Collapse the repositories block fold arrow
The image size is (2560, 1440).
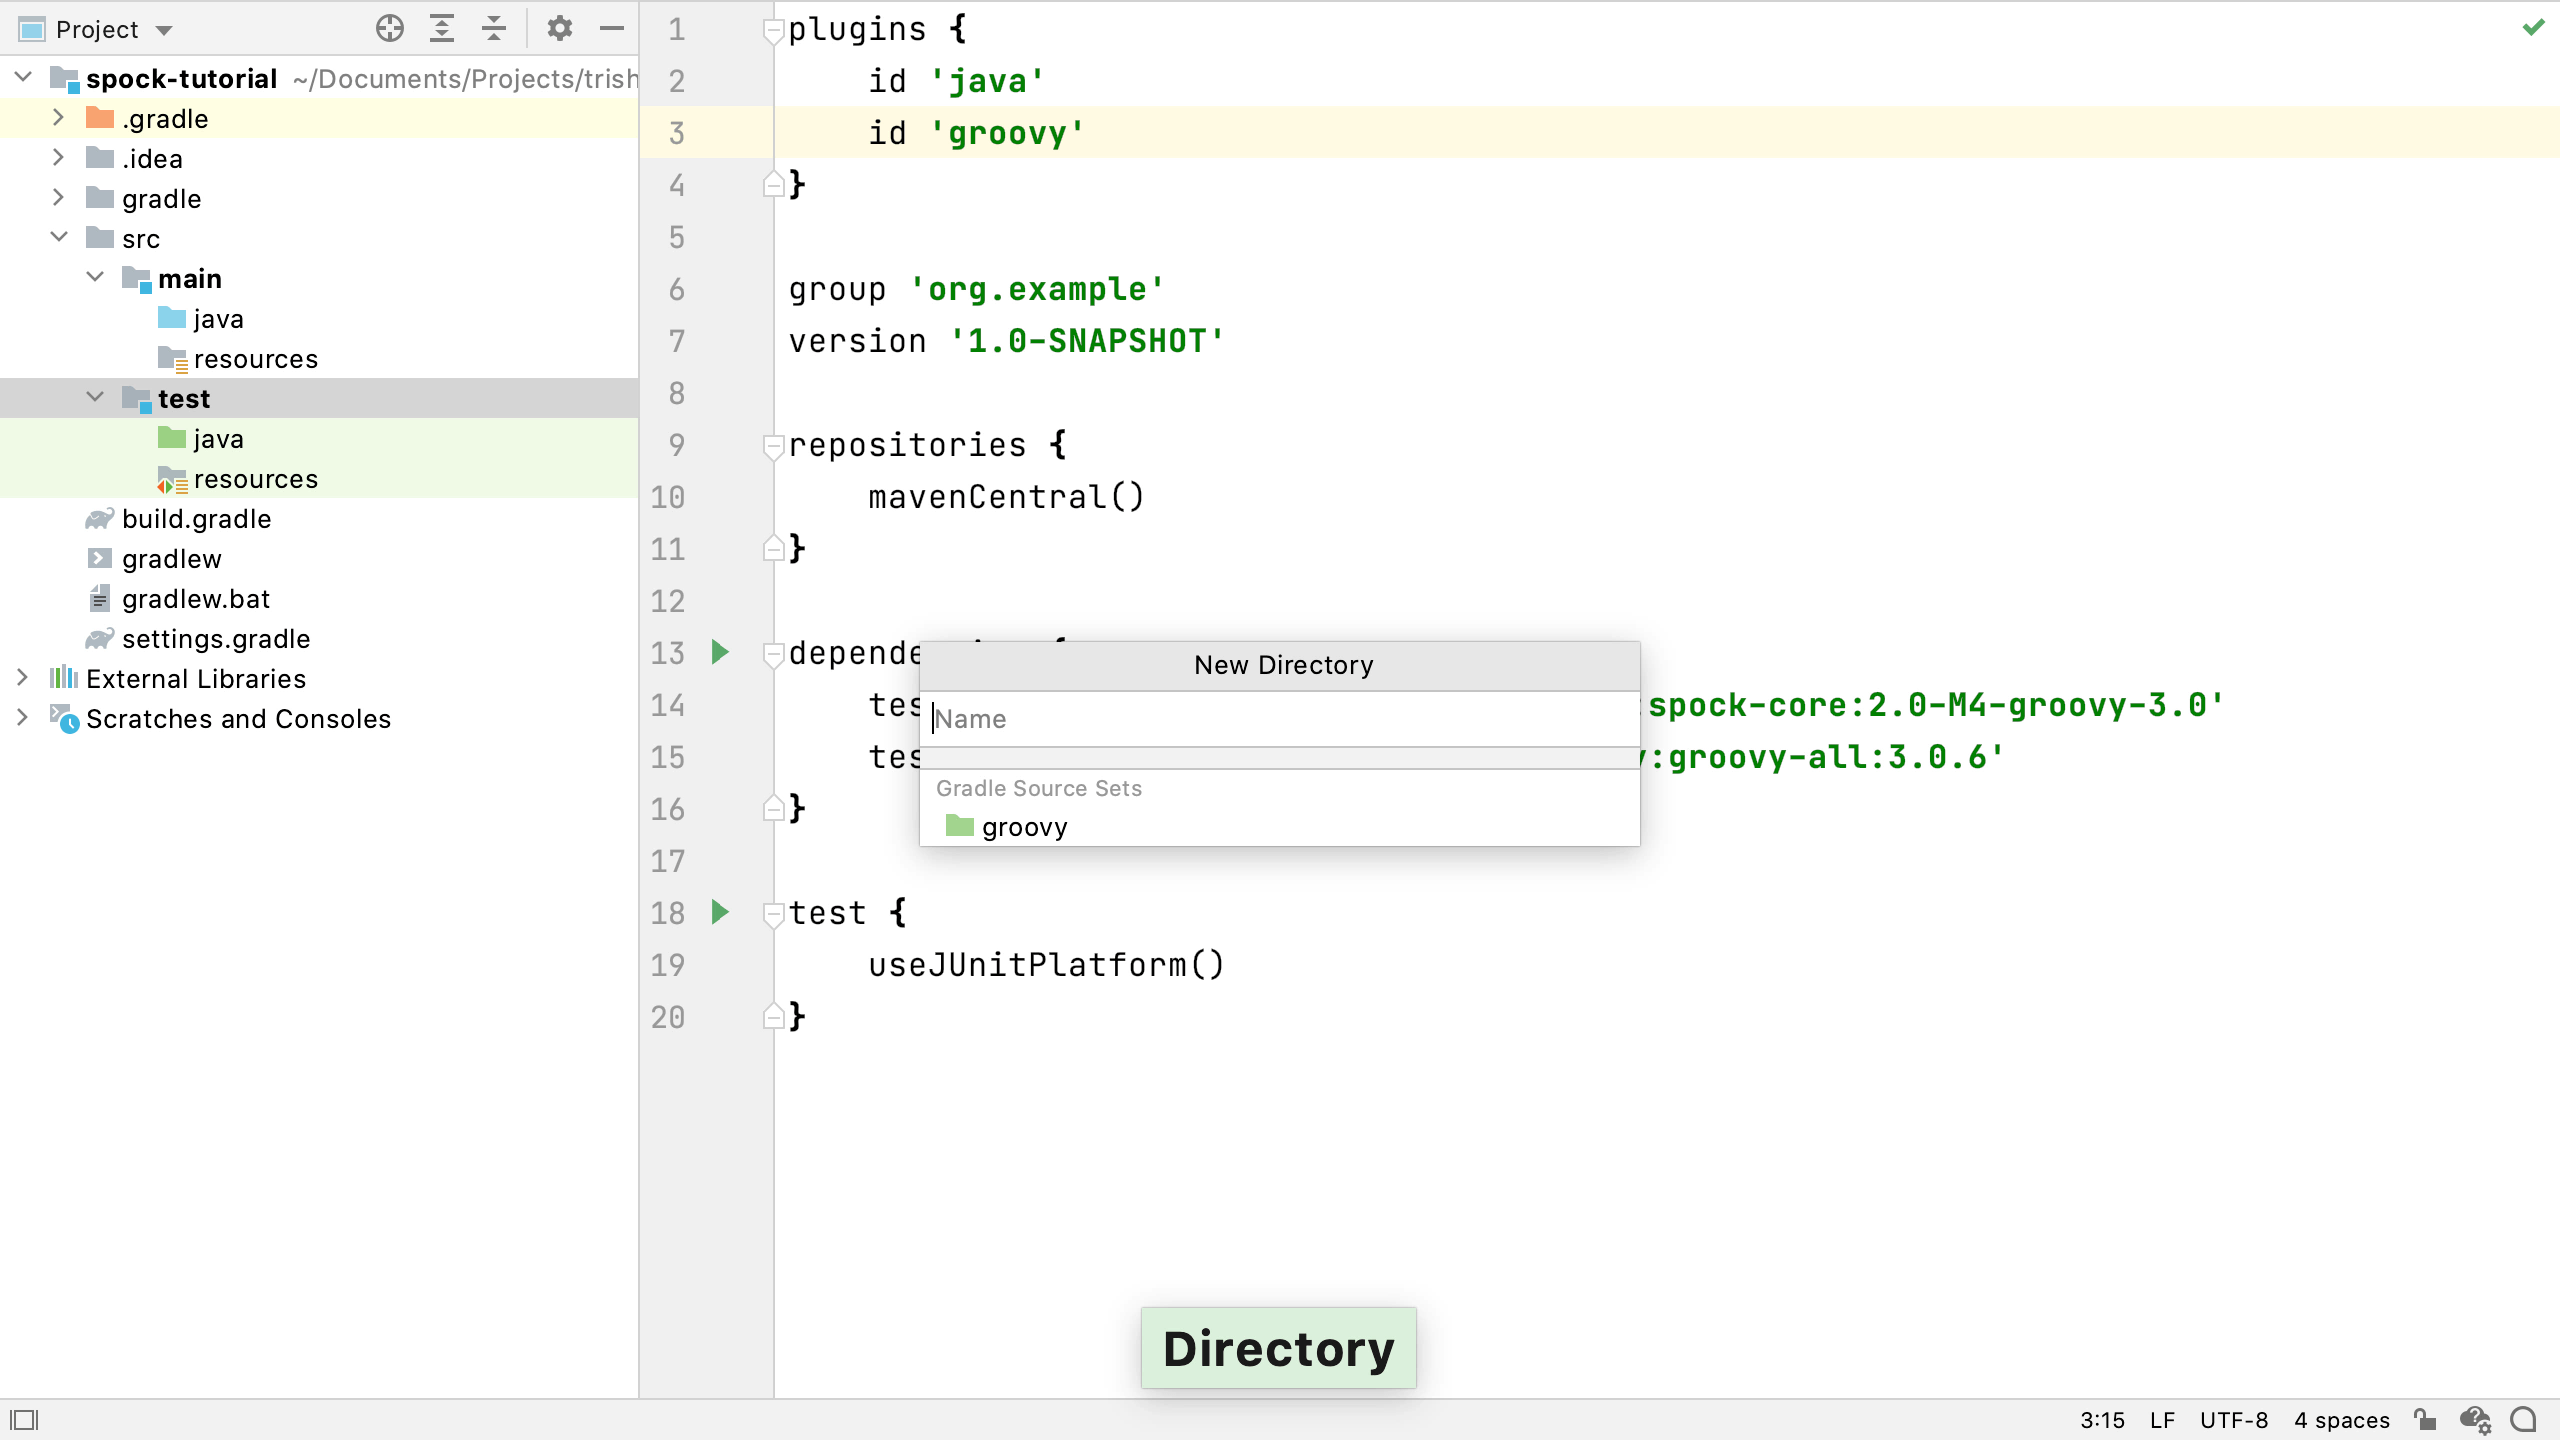774,447
